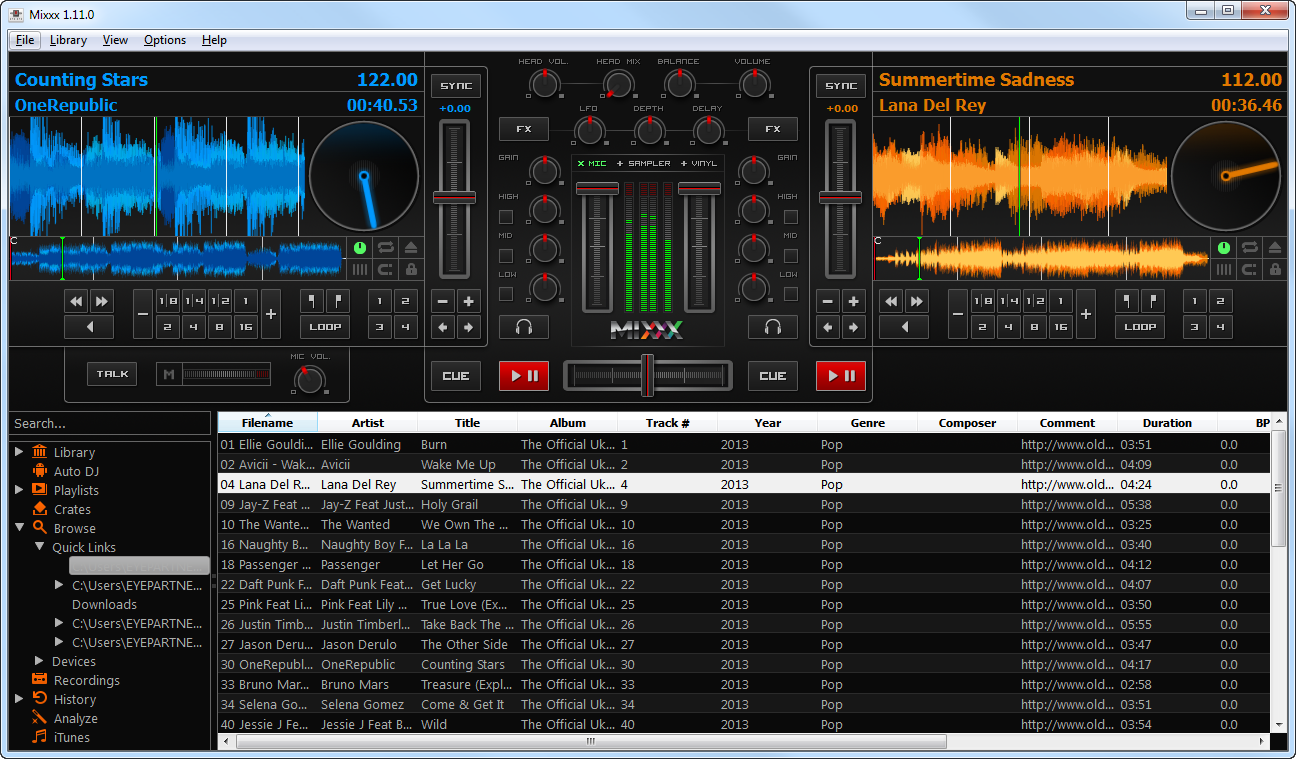The width and height of the screenshot is (1296, 759).
Task: Sort tracks by the Artist column header
Action: (368, 423)
